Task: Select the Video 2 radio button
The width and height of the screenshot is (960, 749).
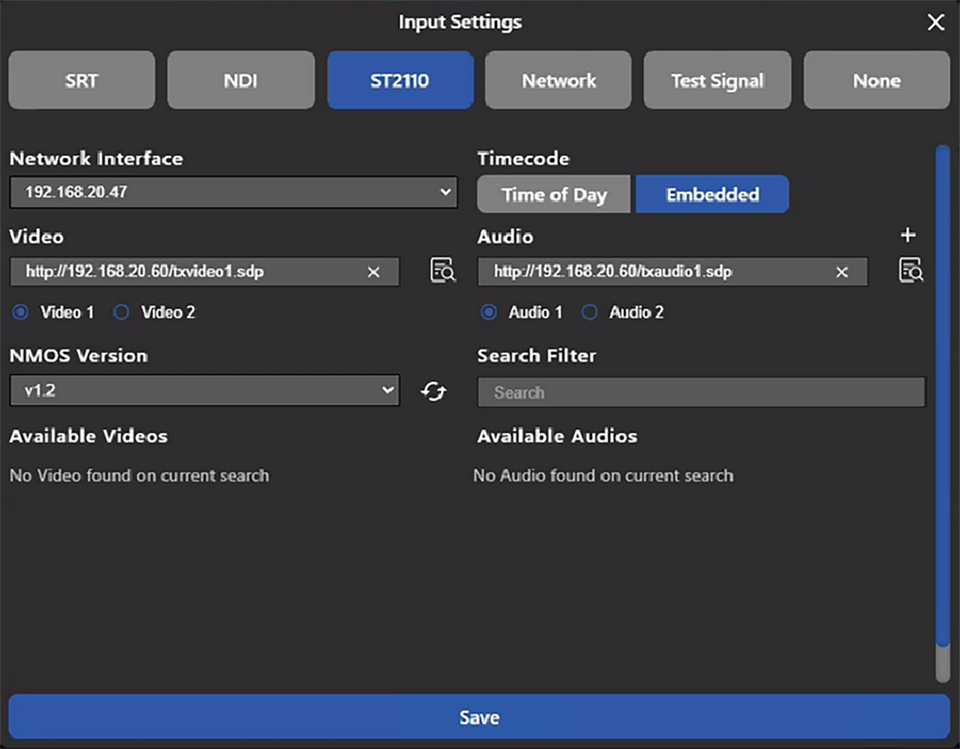Action: 121,312
